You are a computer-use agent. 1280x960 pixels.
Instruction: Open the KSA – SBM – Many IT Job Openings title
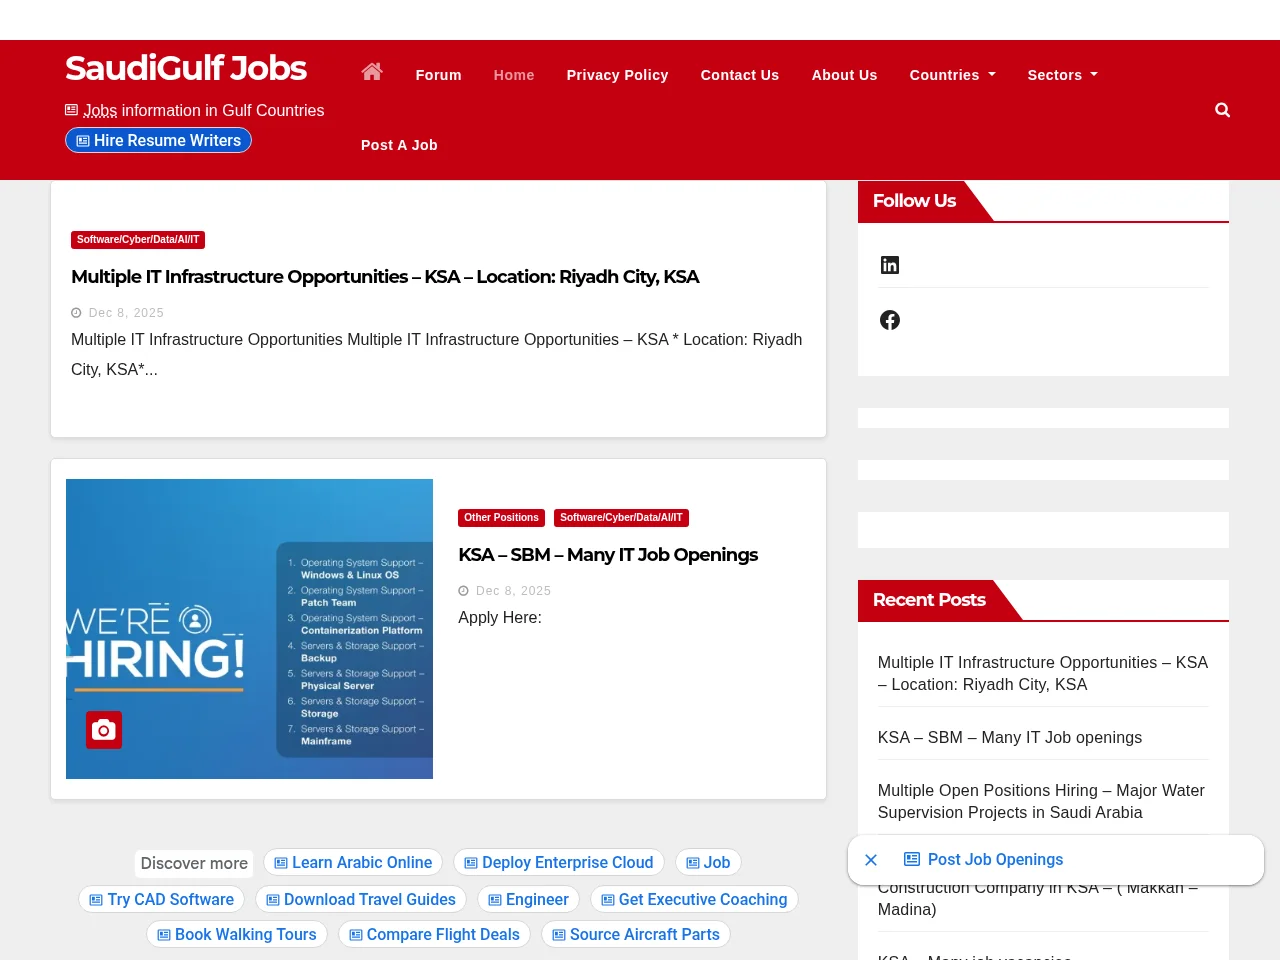[608, 555]
